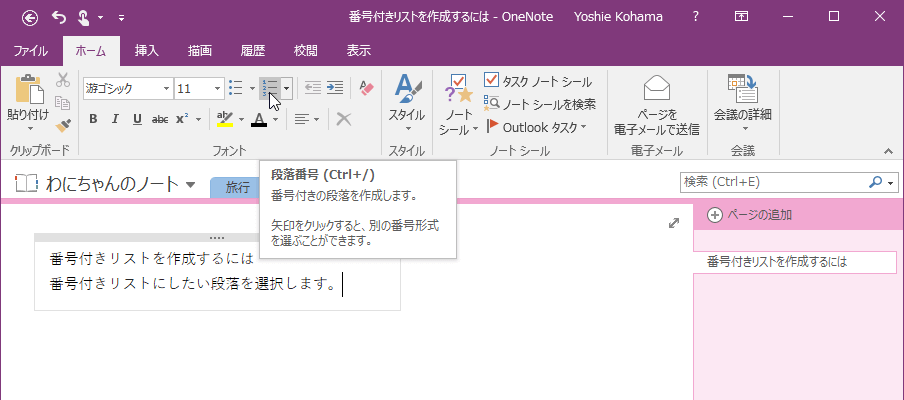
Task: Click the Copy icon
Action: point(63,103)
